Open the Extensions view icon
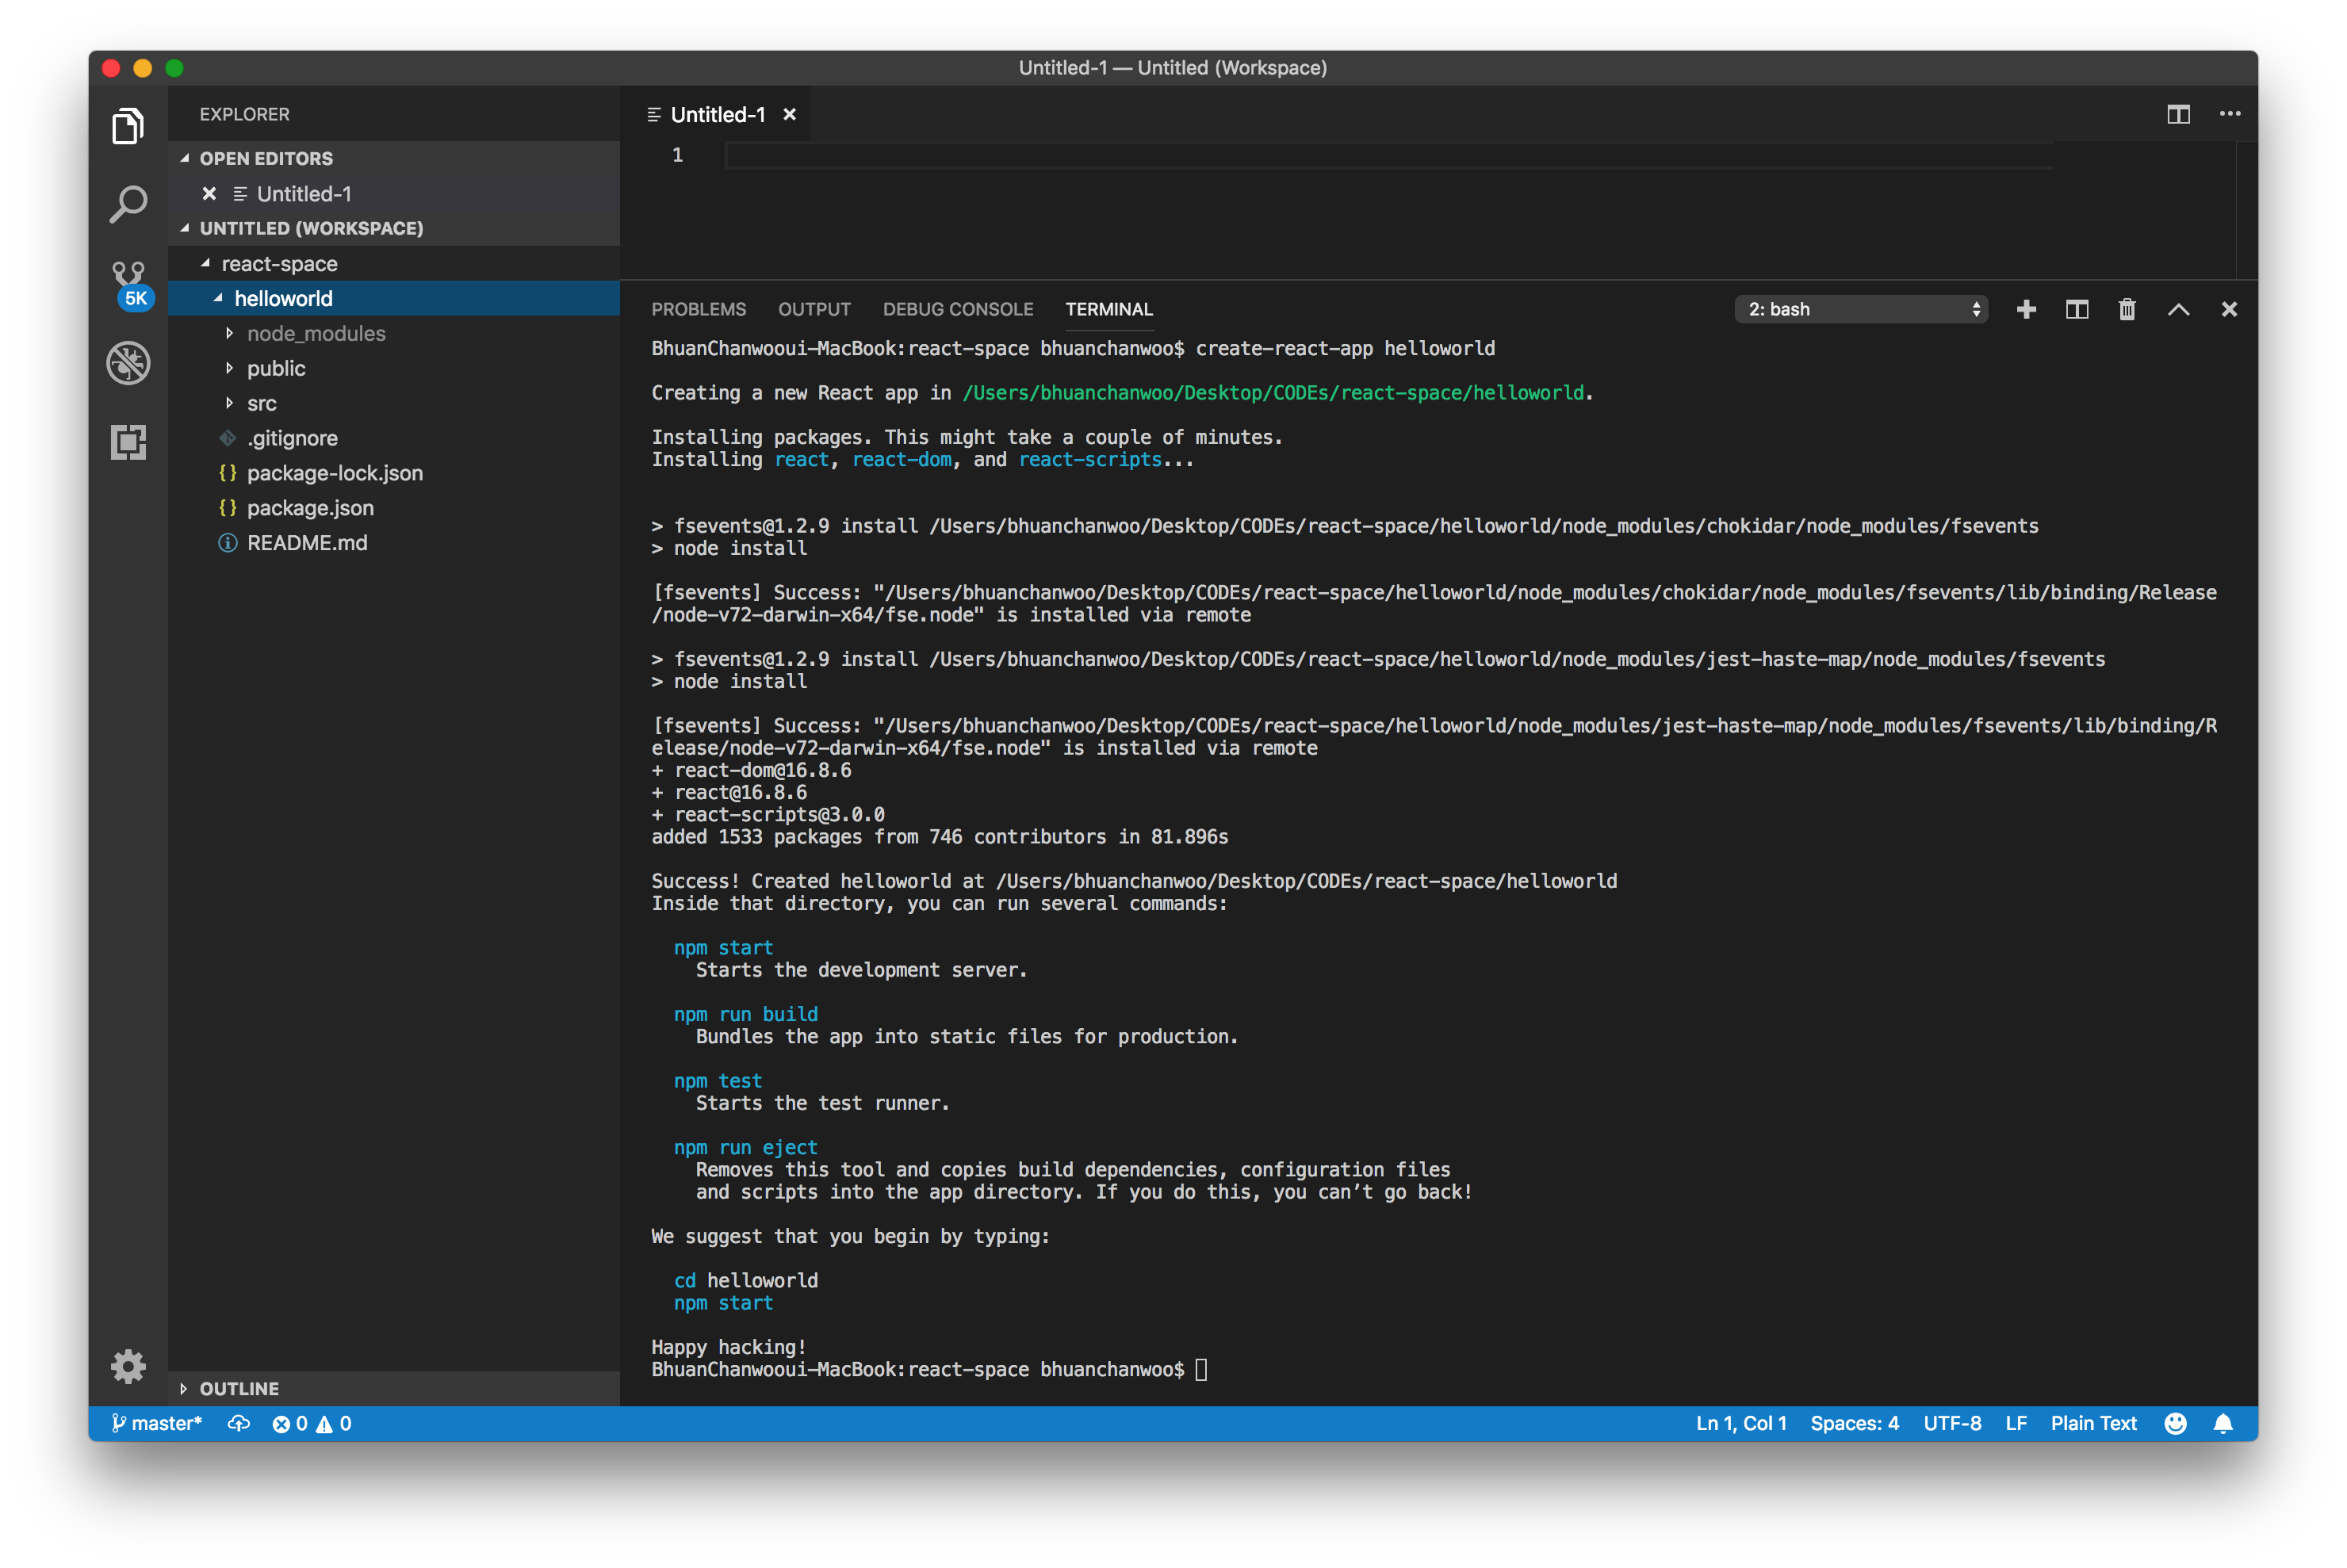Screen dimensions: 2347x1568 click(128, 441)
